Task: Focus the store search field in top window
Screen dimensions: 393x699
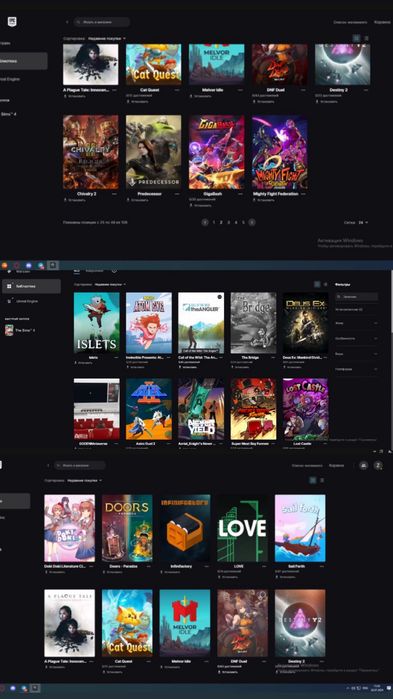Action: 102,22
